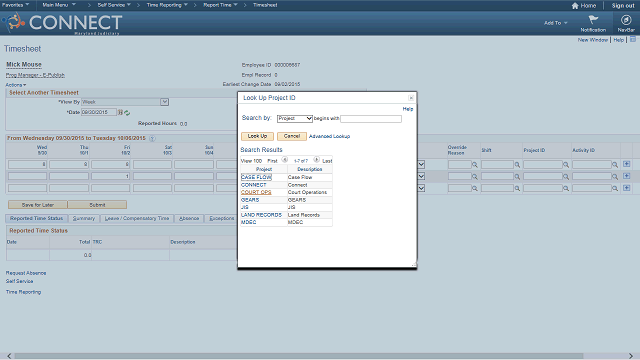Screen dimensions: 640x360
Task: Click the Notification flag icon
Action: (593, 20)
